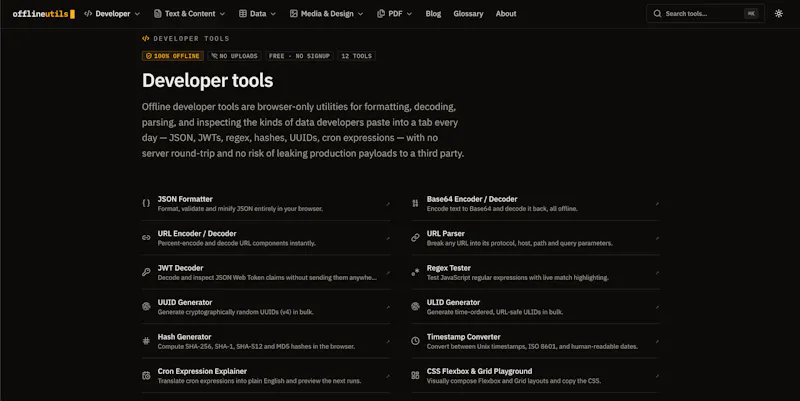Click the FREE · NO SIGNUP badge
This screenshot has width=800, height=401.
point(299,56)
